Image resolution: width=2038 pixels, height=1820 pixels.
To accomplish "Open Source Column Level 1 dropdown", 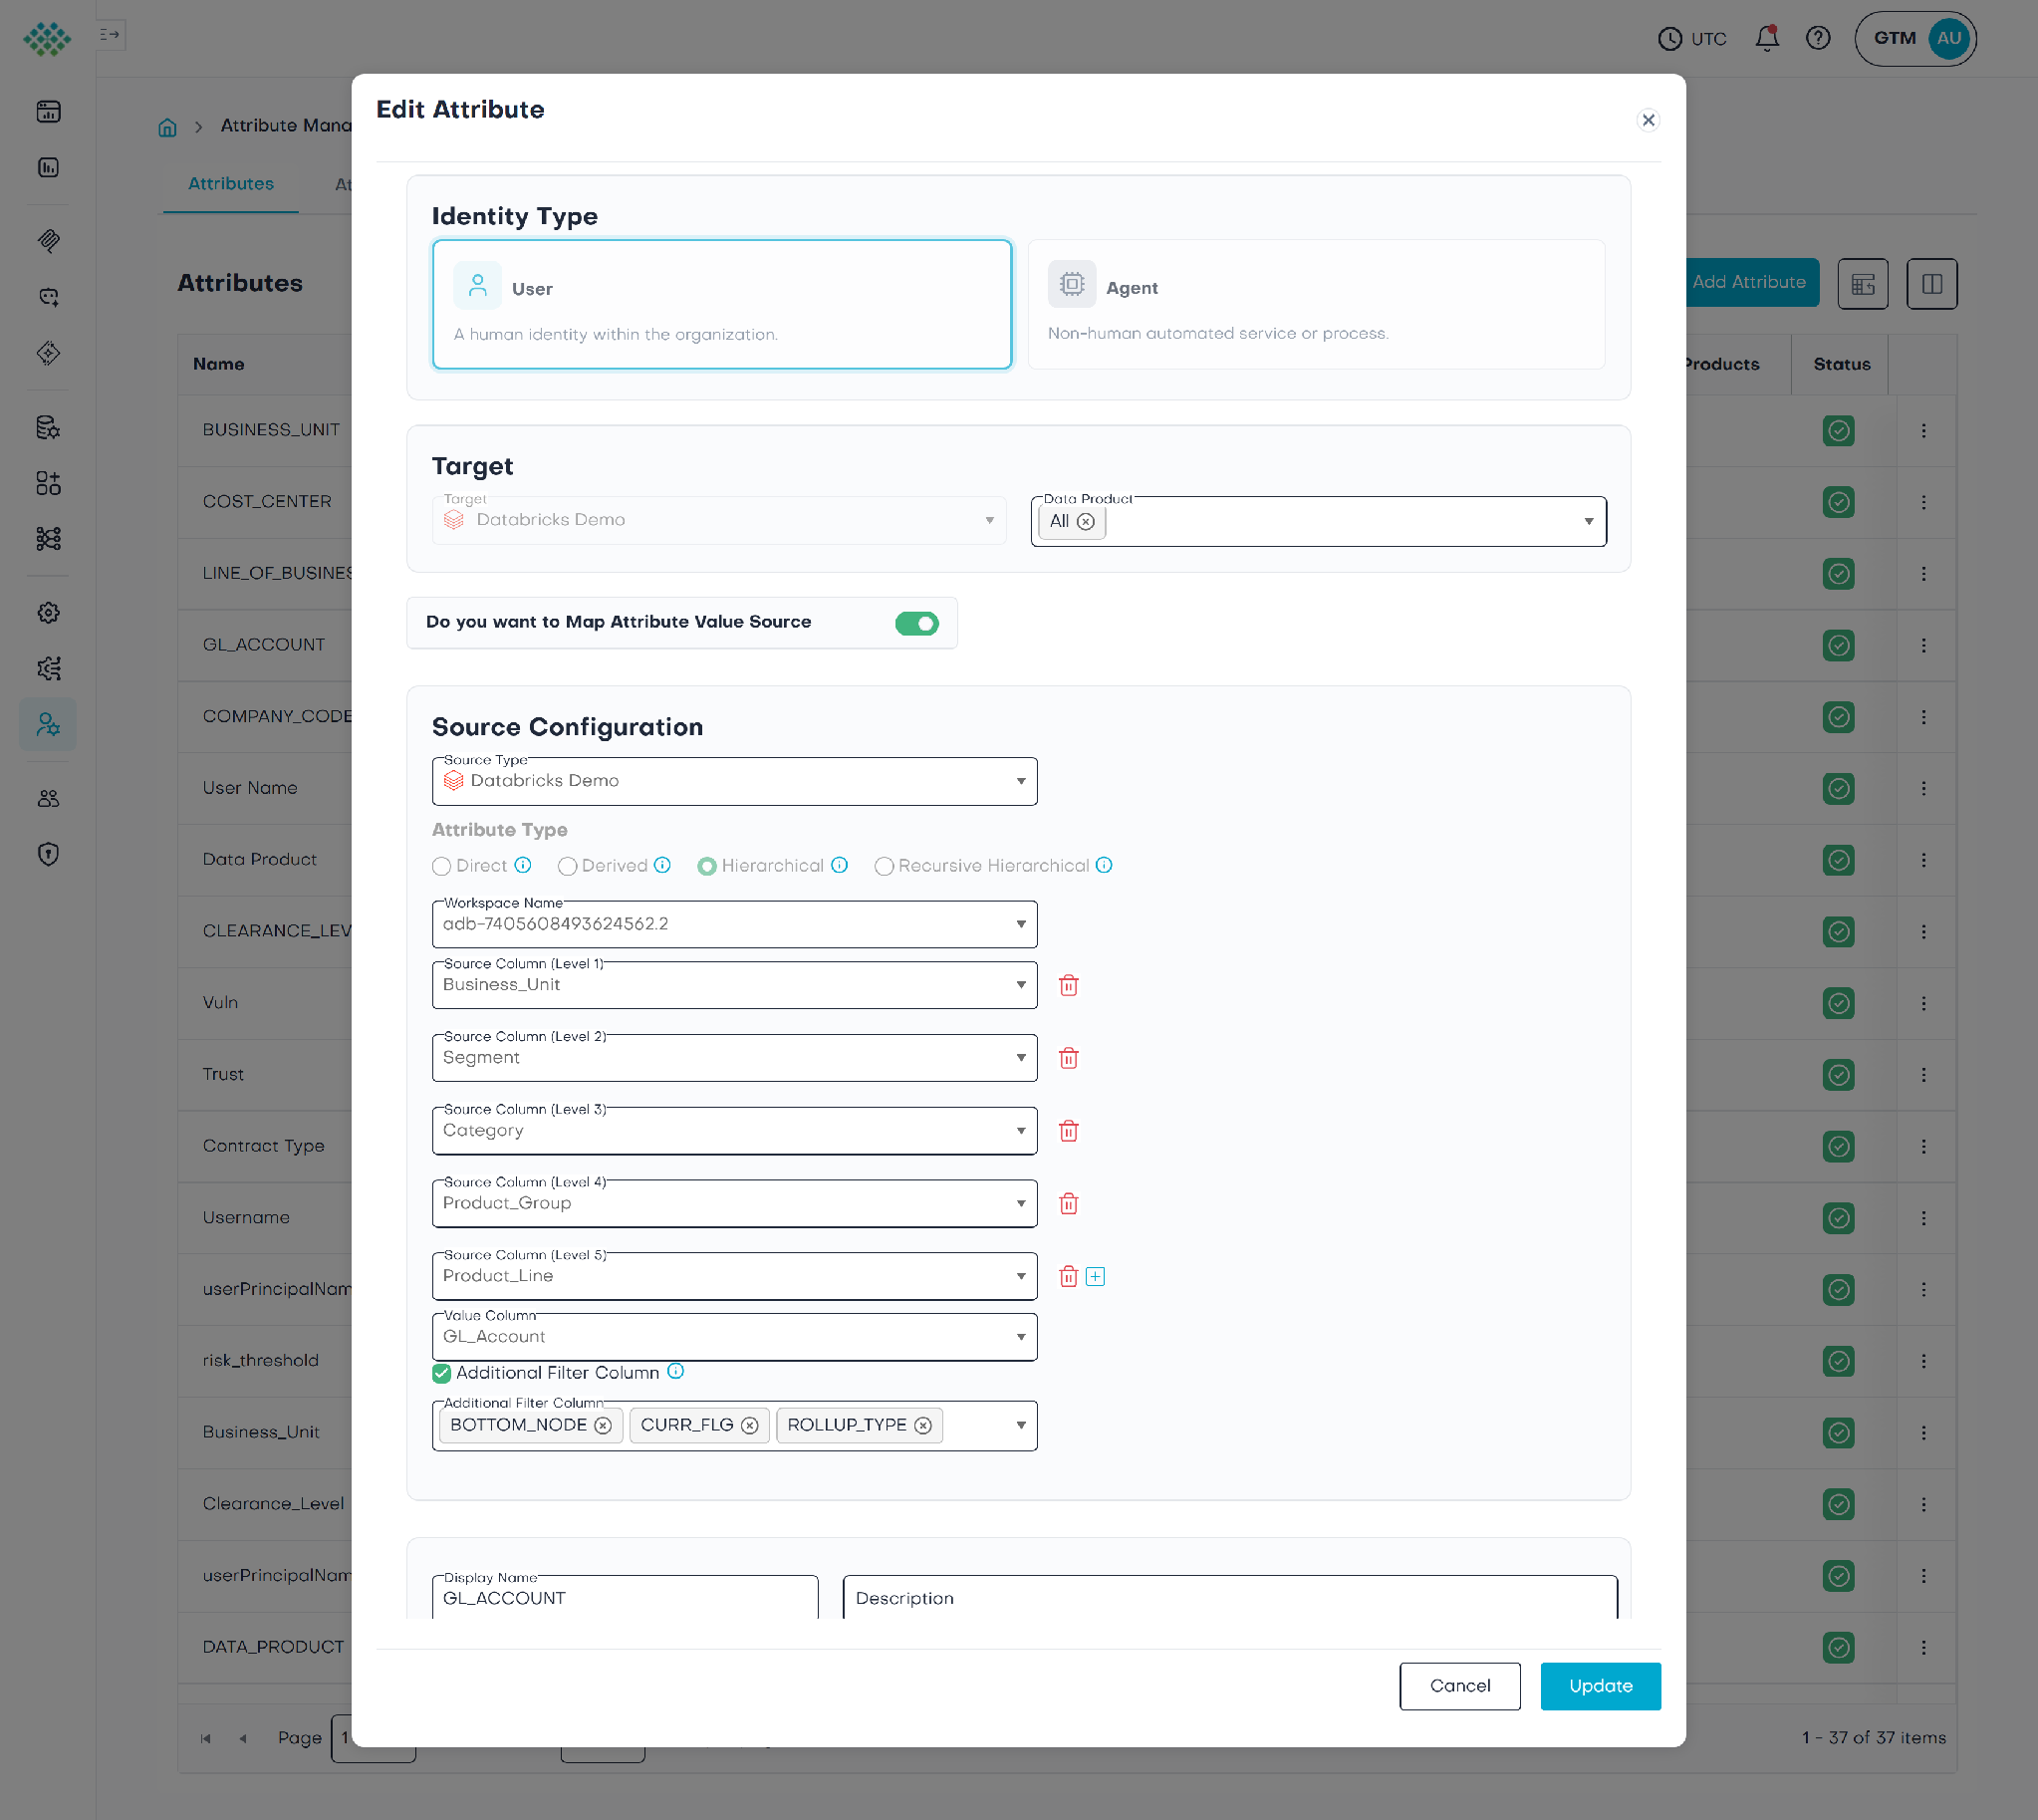I will click(x=734, y=985).
